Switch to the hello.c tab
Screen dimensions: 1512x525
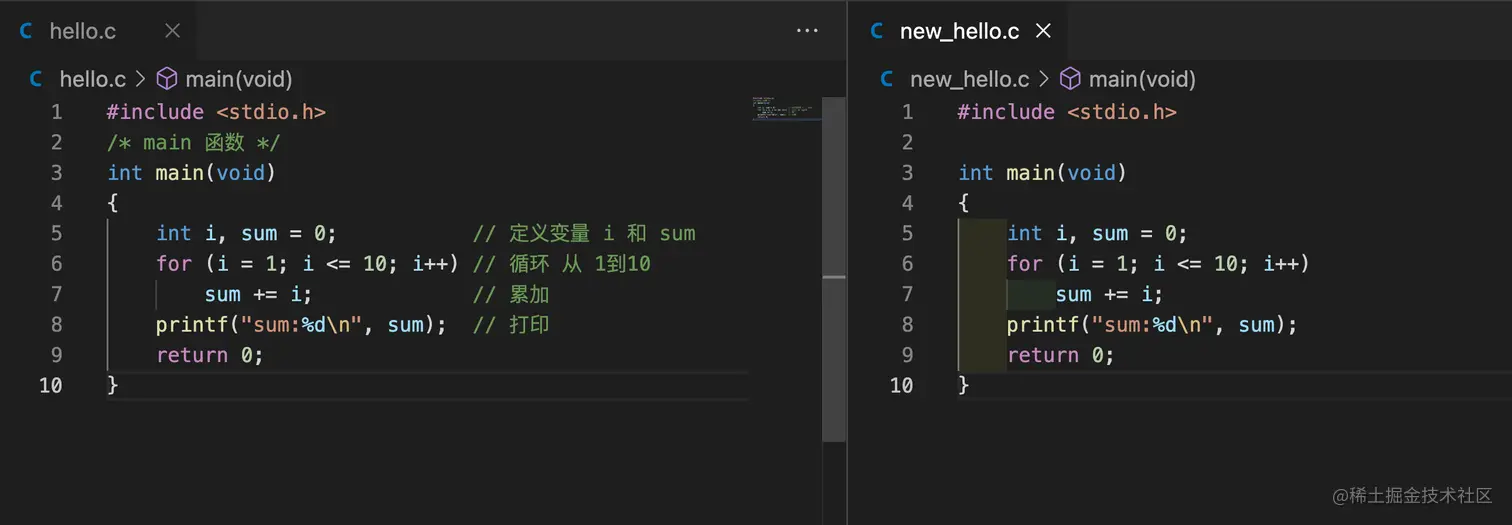pyautogui.click(x=98, y=31)
